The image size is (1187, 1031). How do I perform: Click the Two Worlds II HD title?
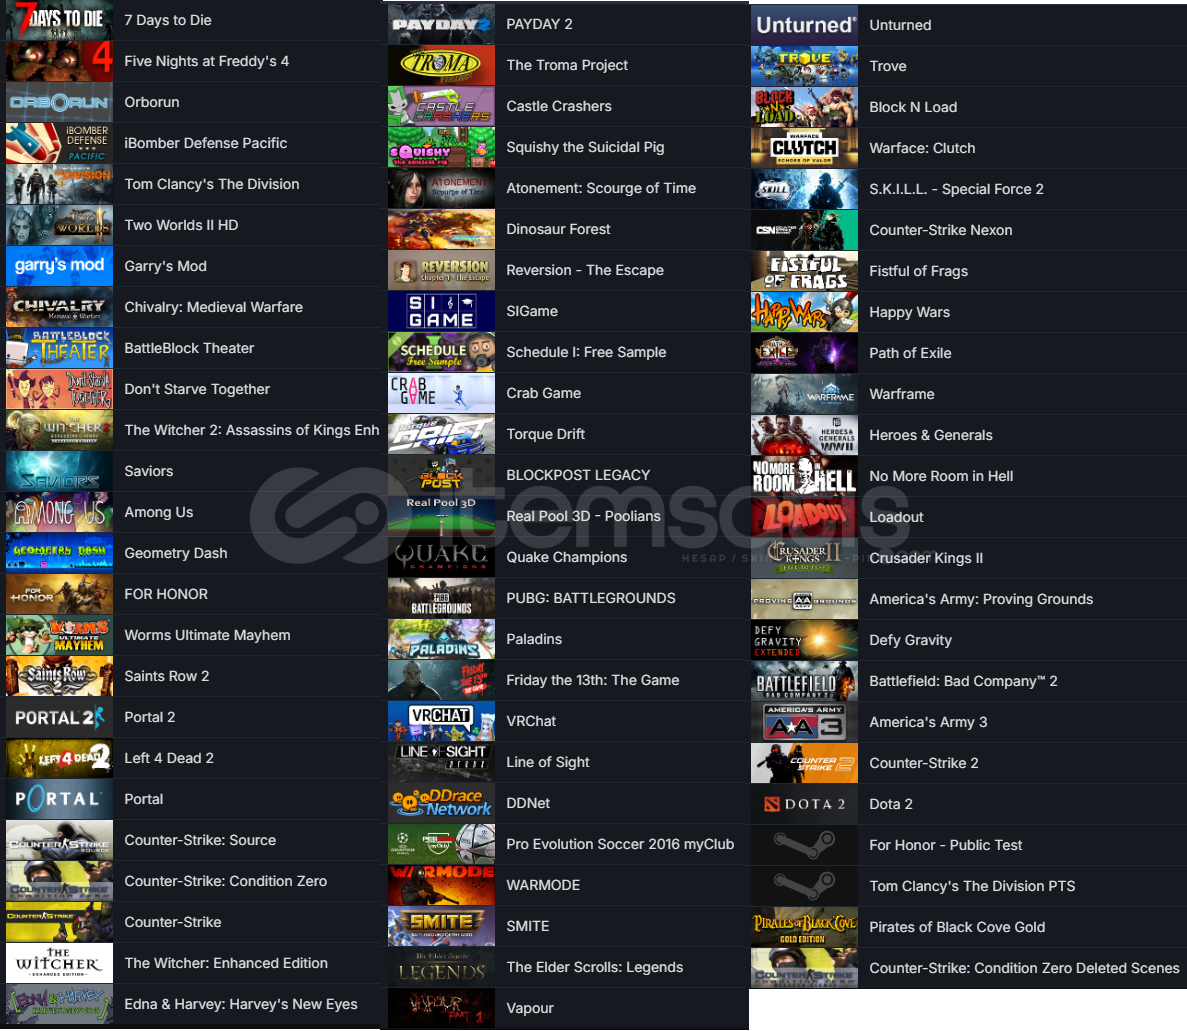[x=182, y=225]
